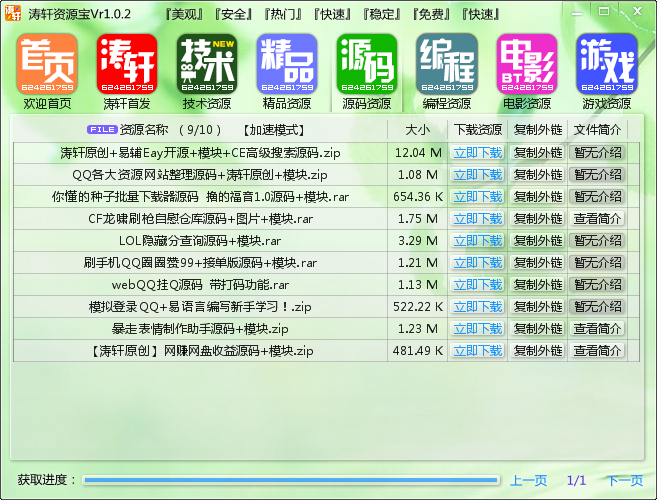Click 立即下载 for QQ各大资源网站整理源码
This screenshot has height=500, width=657.
pyautogui.click(x=478, y=175)
